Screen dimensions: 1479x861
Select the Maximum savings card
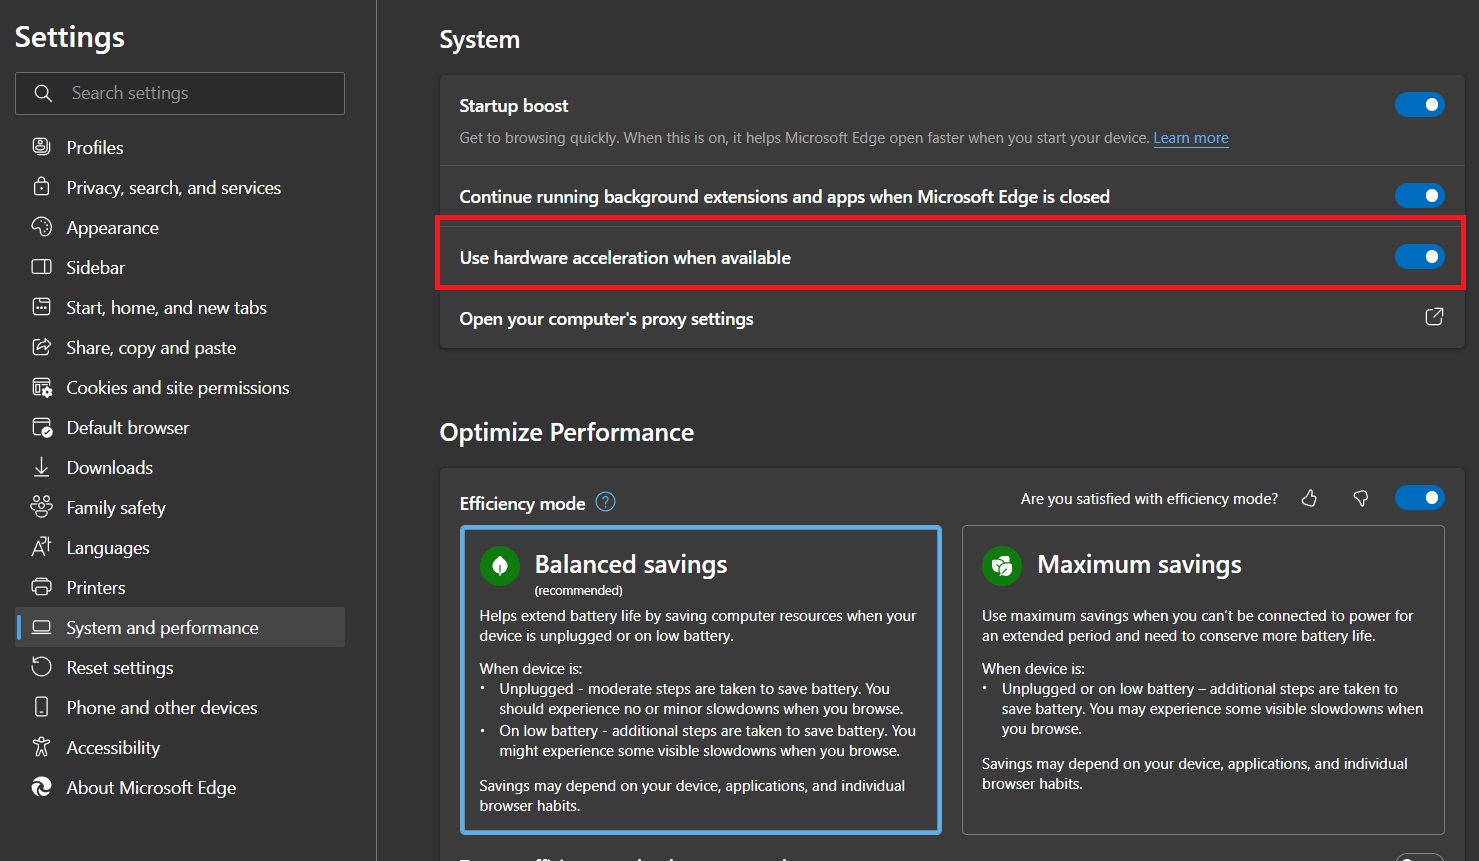coord(1203,680)
